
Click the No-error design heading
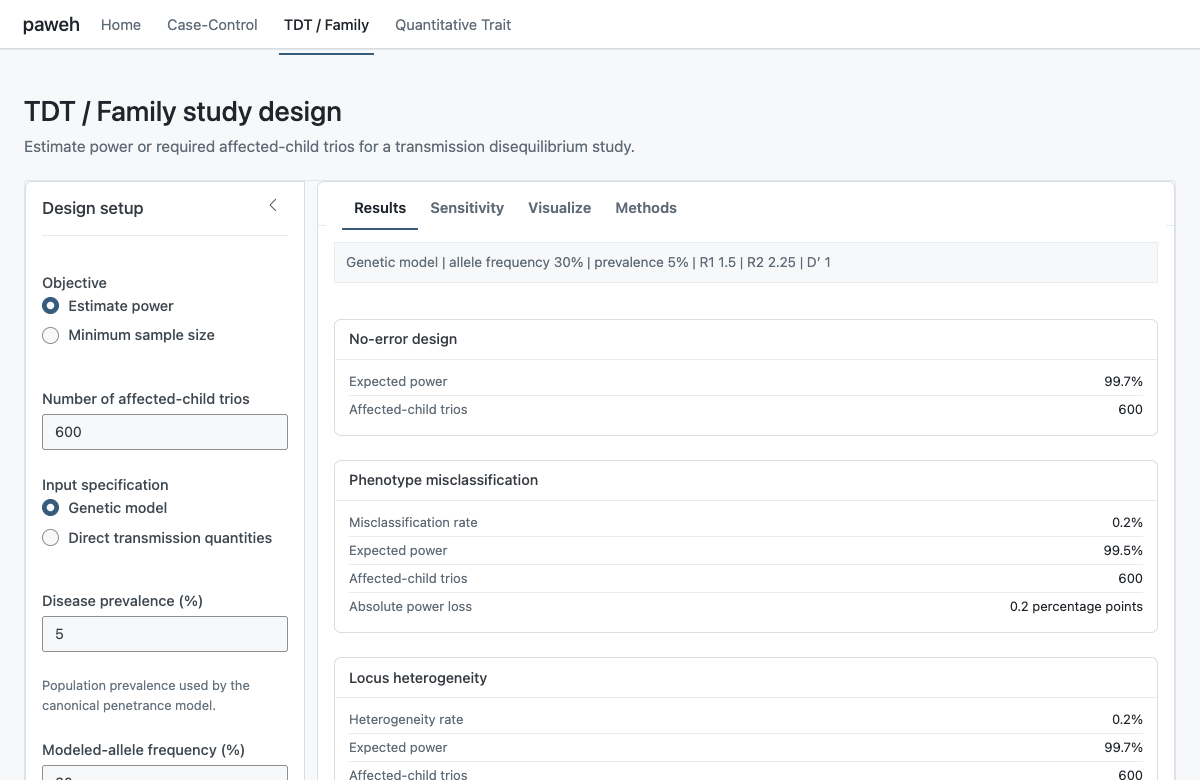tap(403, 339)
